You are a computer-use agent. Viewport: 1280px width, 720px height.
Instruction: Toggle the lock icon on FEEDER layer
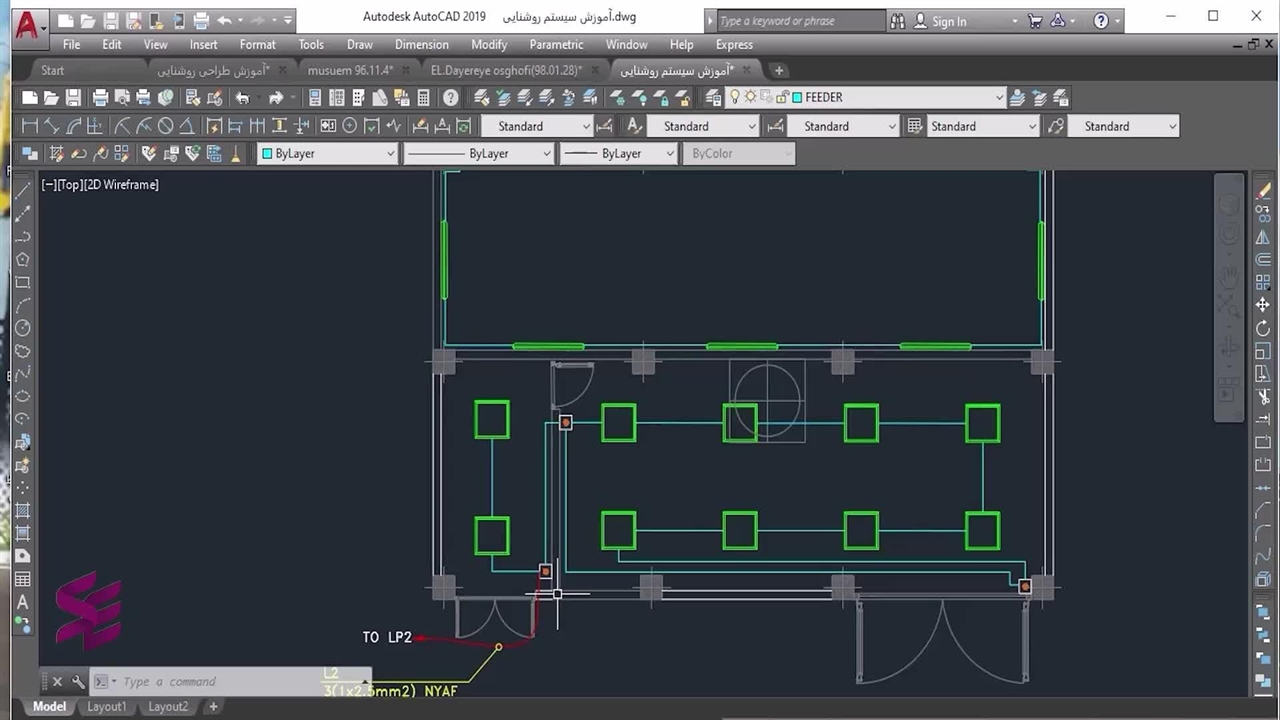pyautogui.click(x=780, y=97)
